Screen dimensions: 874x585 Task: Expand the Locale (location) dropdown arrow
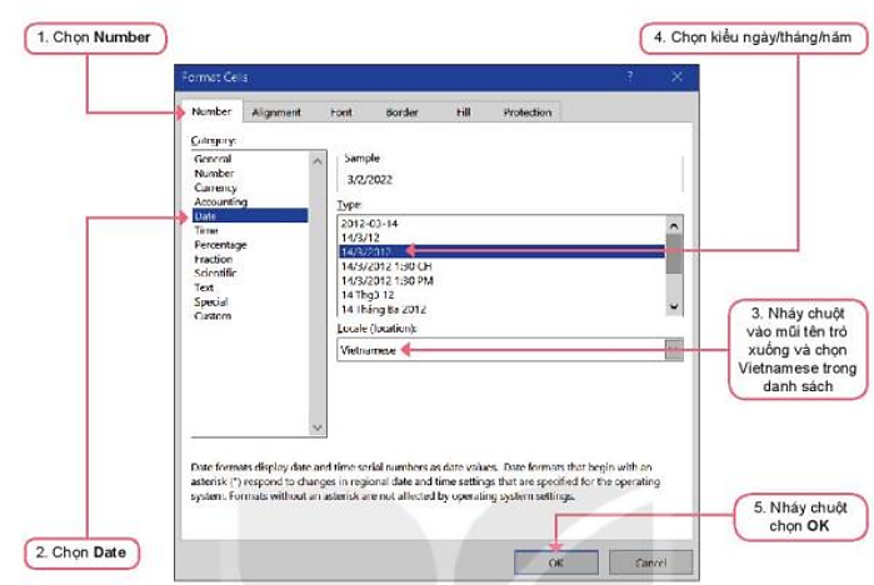coord(675,350)
